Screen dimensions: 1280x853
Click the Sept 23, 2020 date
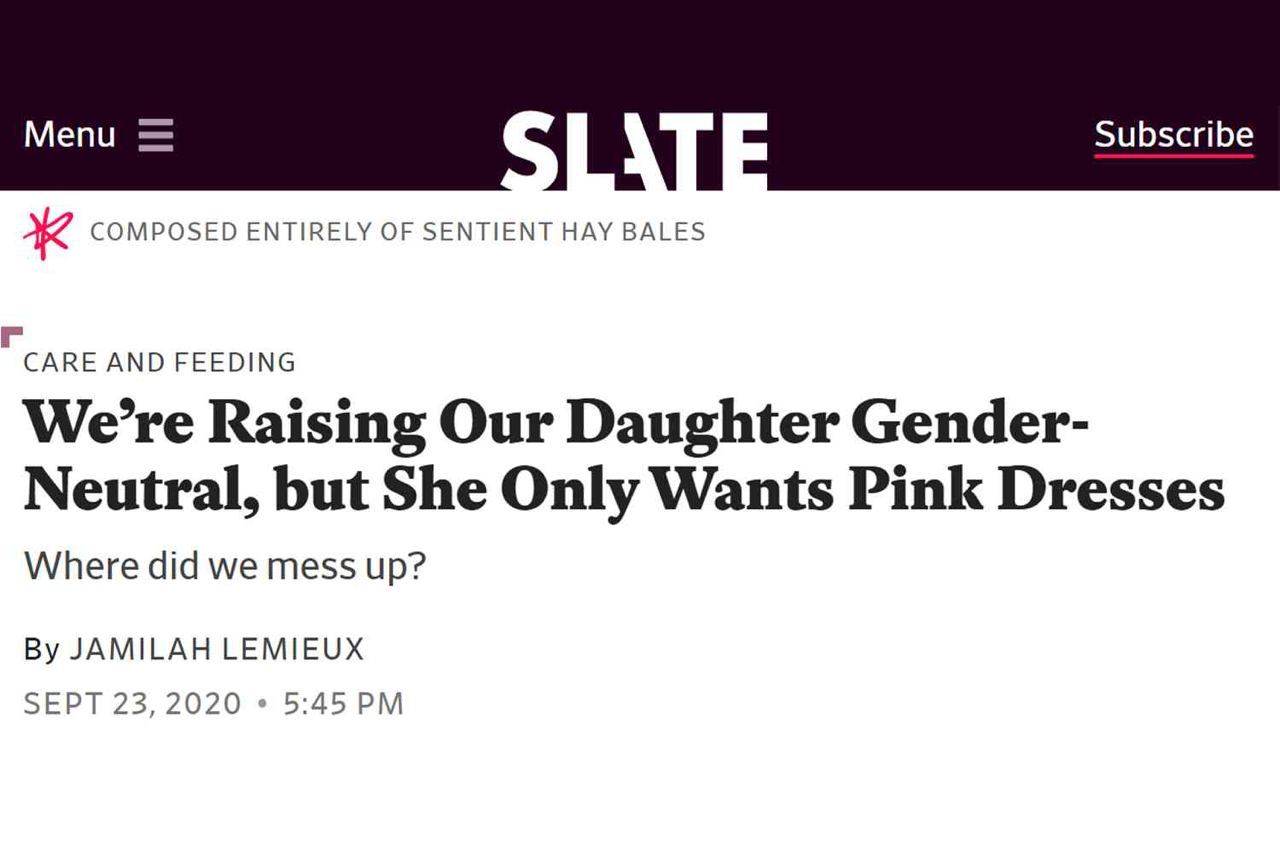[x=133, y=704]
